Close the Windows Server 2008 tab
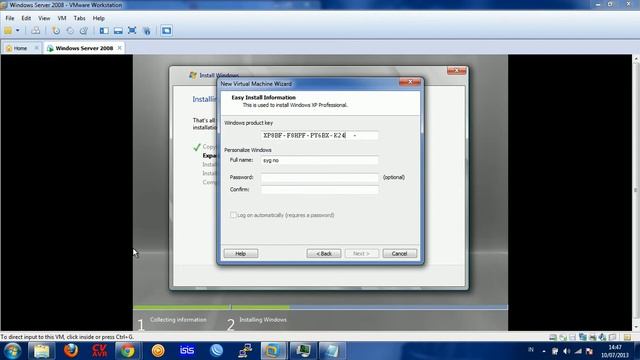The width and height of the screenshot is (640, 360). pyautogui.click(x=120, y=48)
